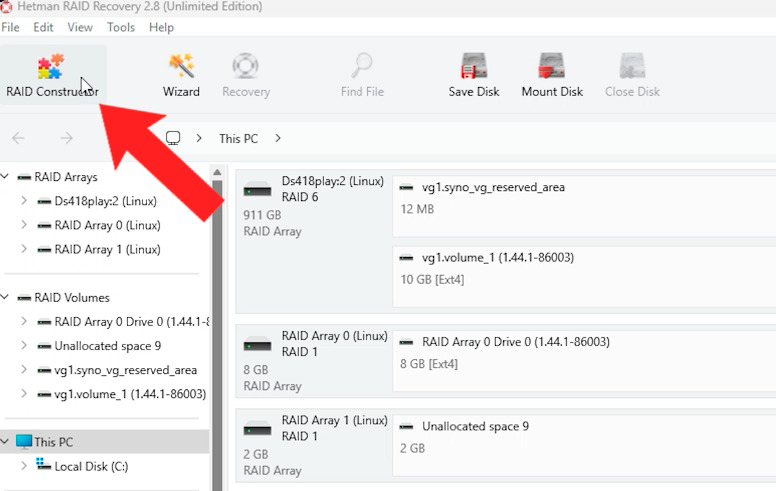Collapse the RAID Volumes tree group
Screen dimensions: 776x491
(x=5, y=297)
